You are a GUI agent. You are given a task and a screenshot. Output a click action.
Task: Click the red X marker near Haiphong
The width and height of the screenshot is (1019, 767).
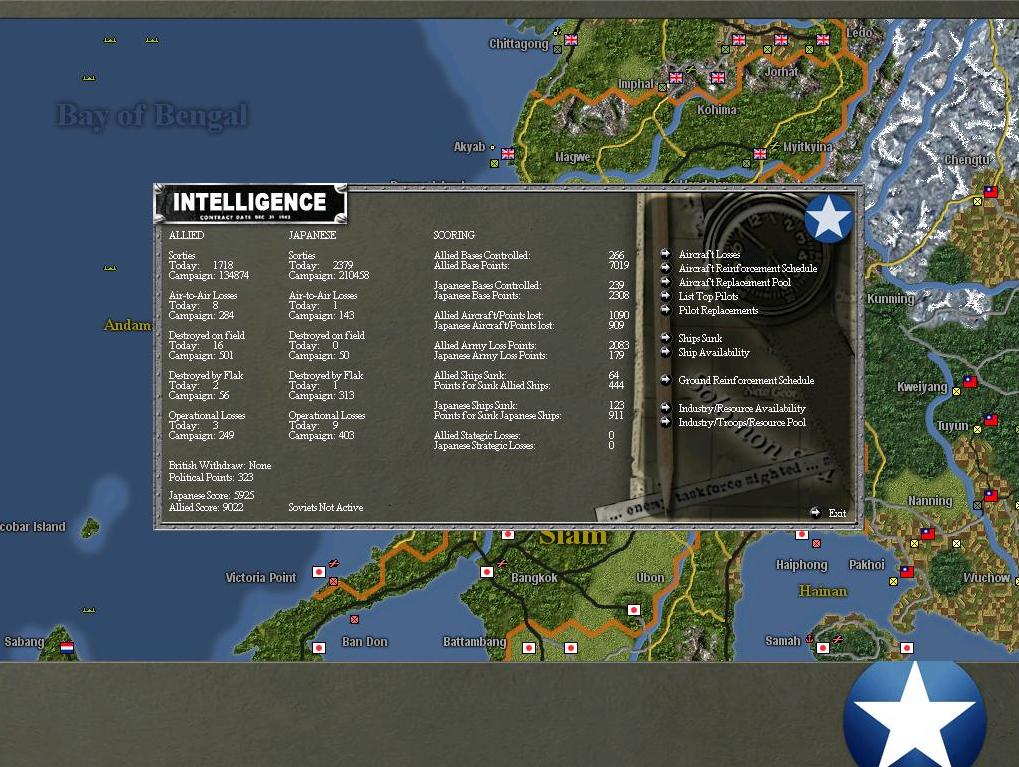[816, 543]
